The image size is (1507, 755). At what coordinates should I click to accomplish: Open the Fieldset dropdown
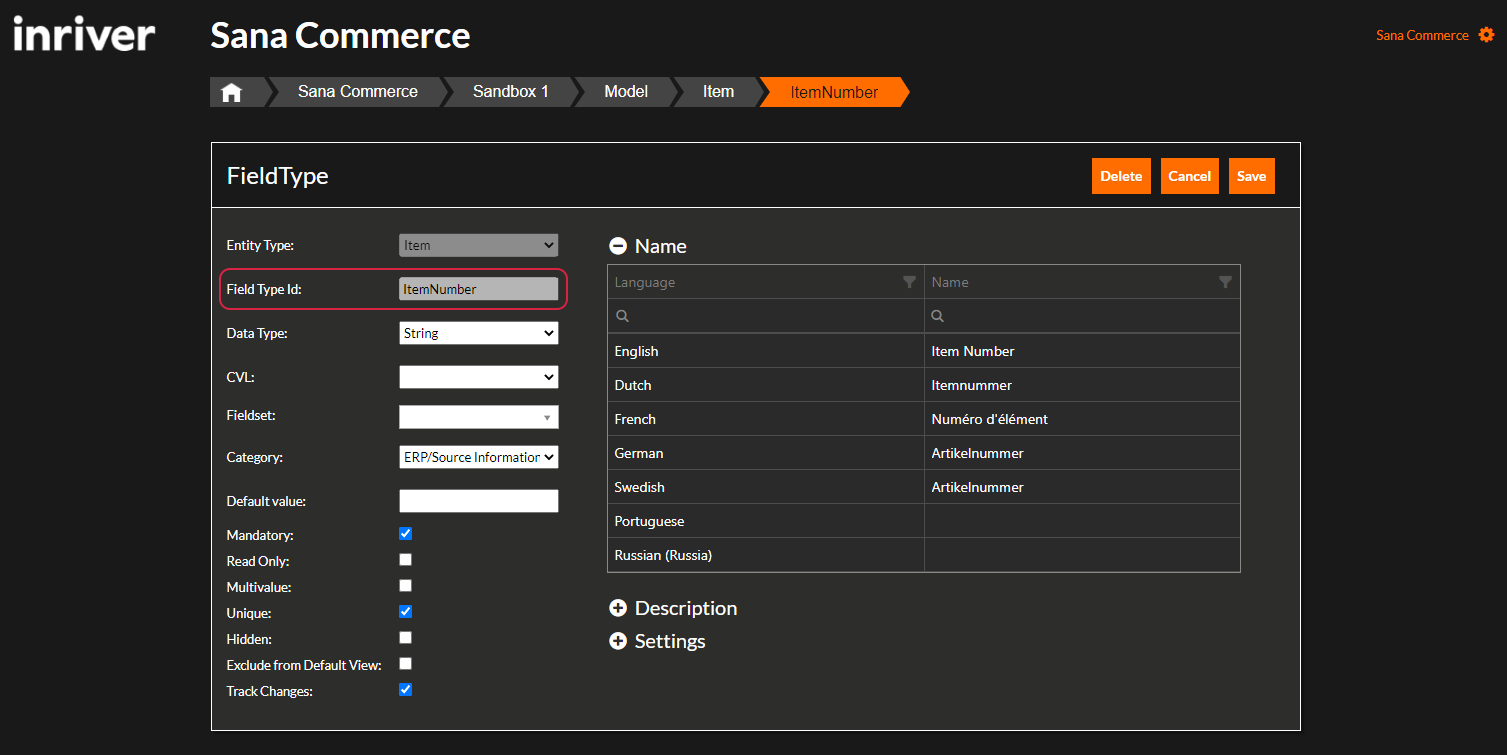pos(478,417)
